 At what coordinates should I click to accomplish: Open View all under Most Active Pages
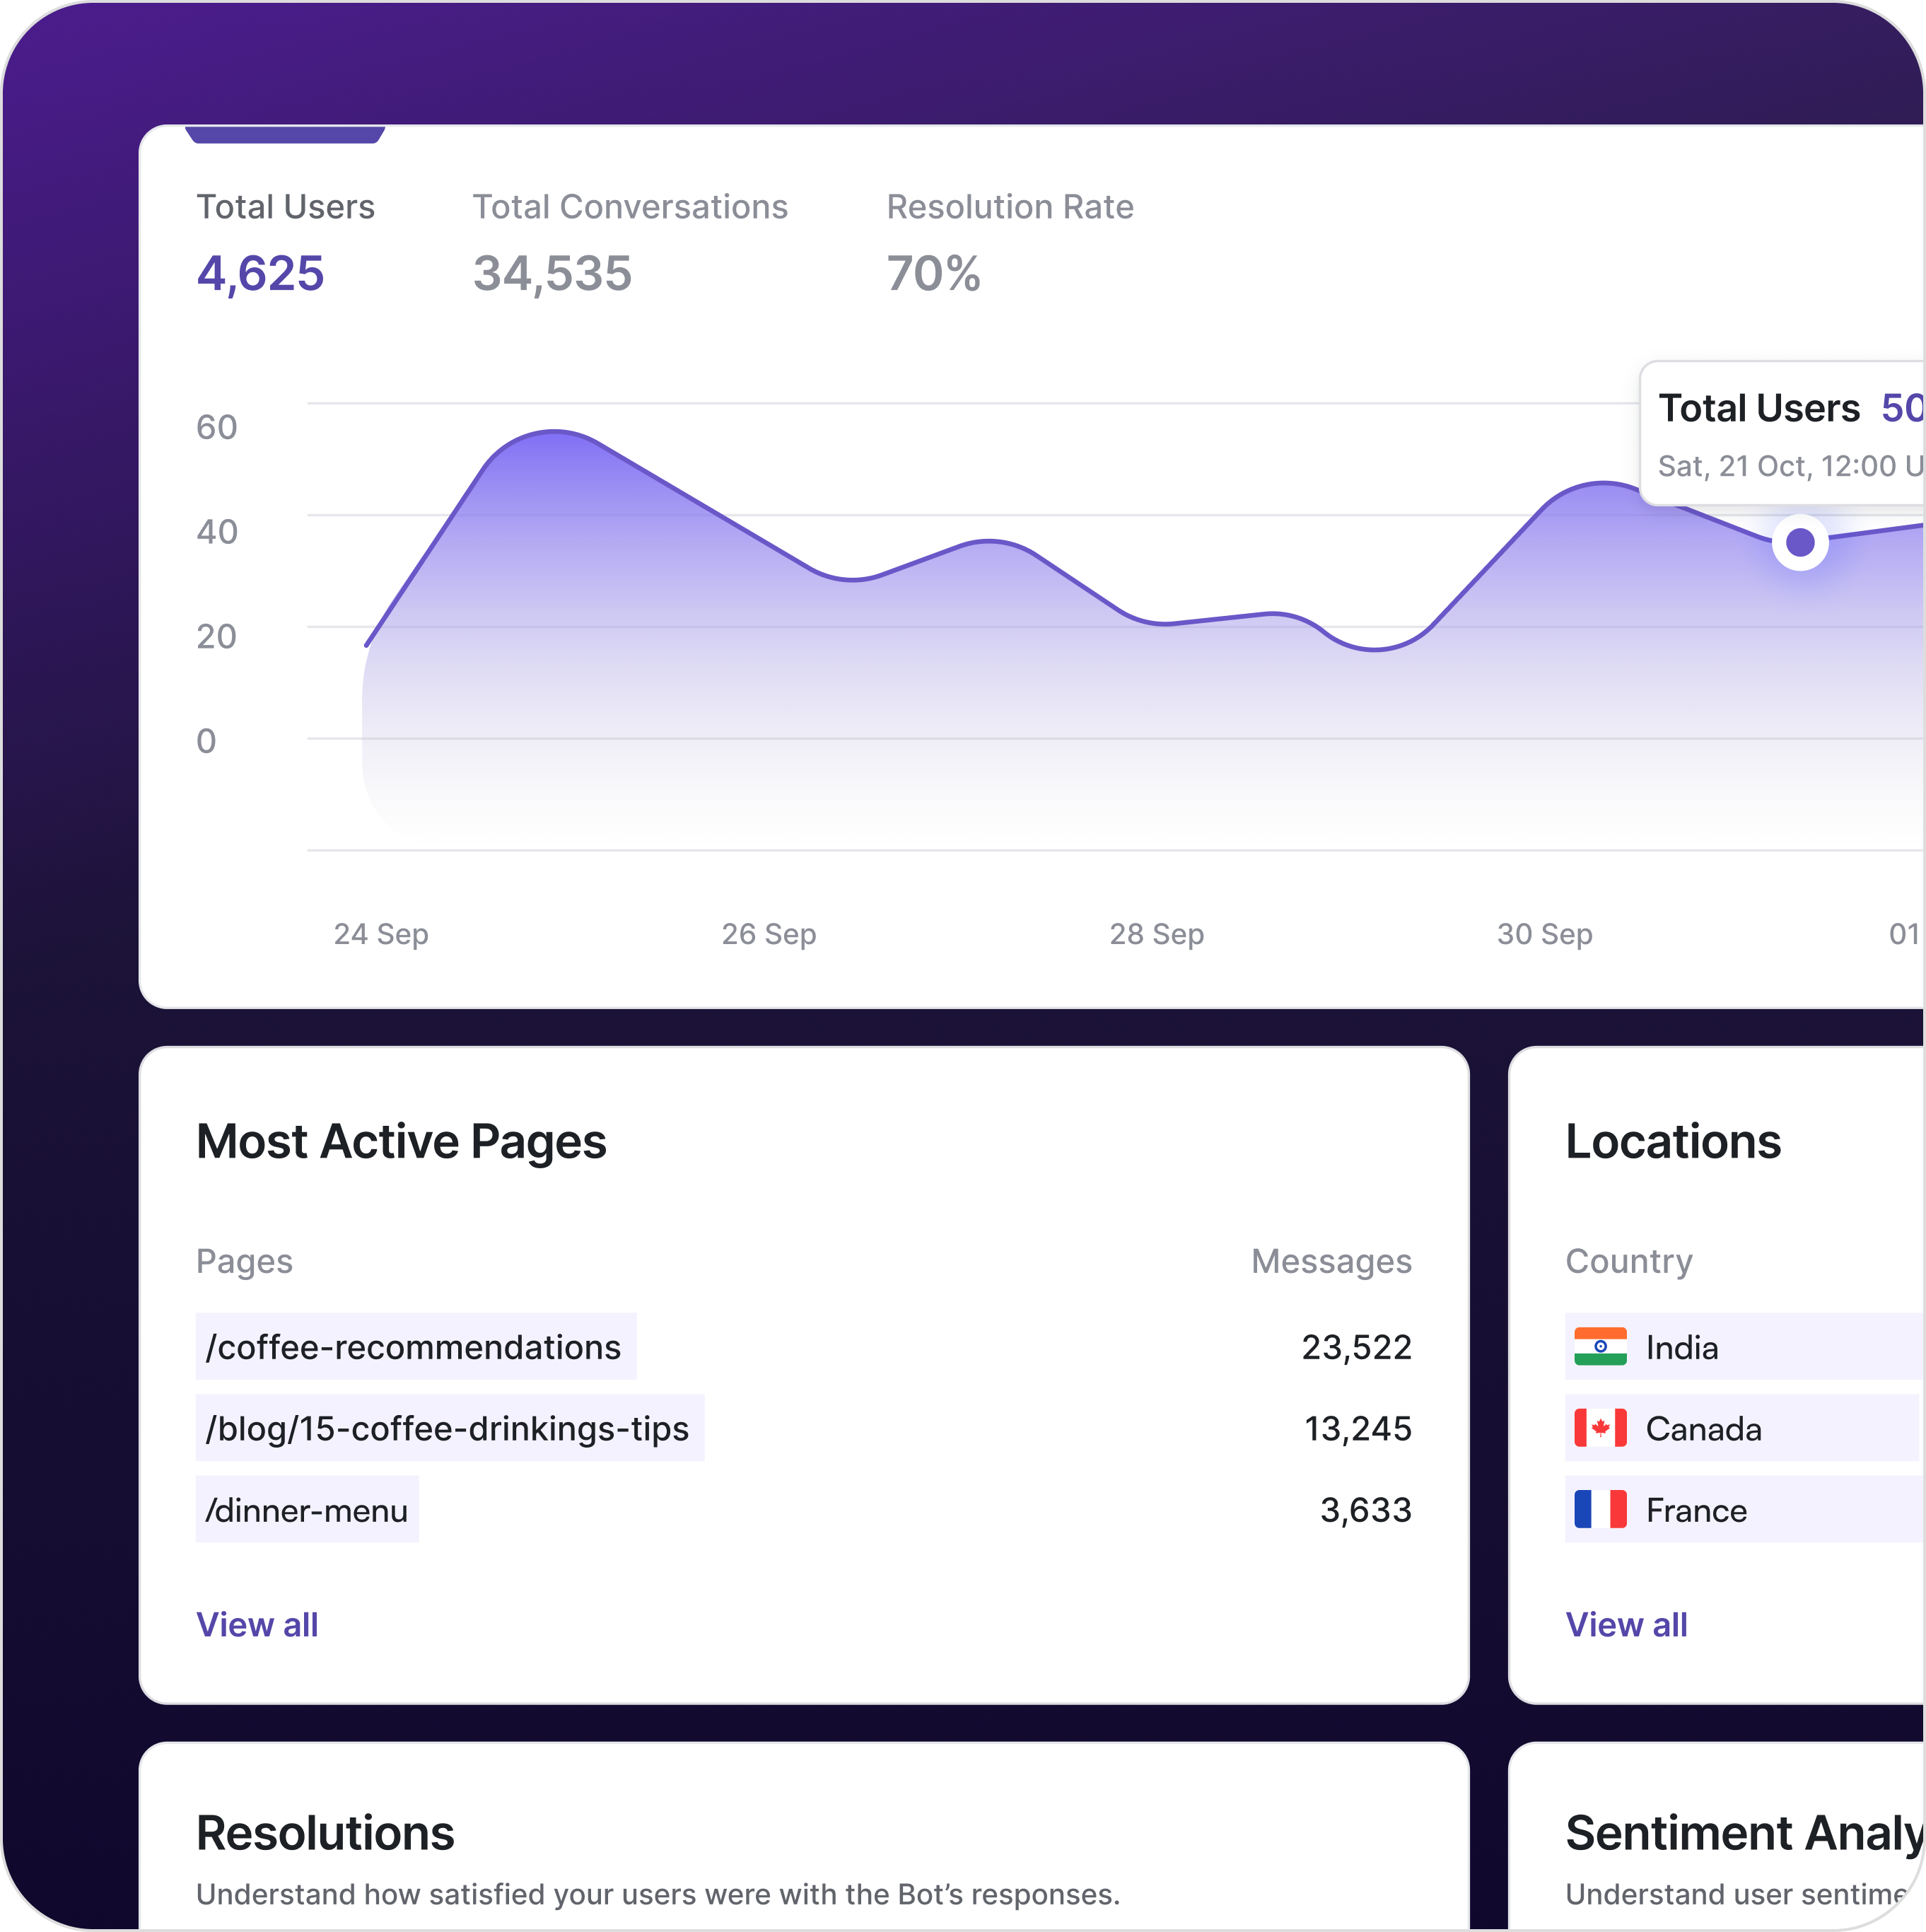257,1625
